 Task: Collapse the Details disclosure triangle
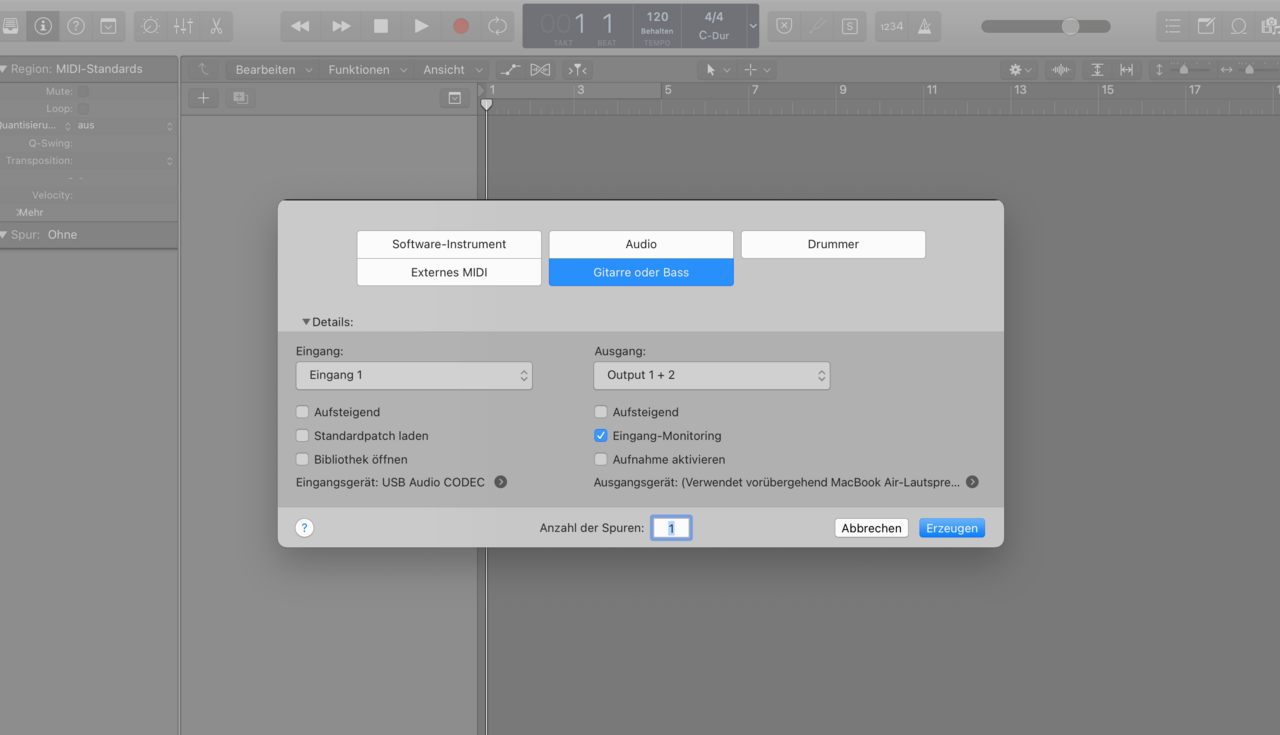306,322
